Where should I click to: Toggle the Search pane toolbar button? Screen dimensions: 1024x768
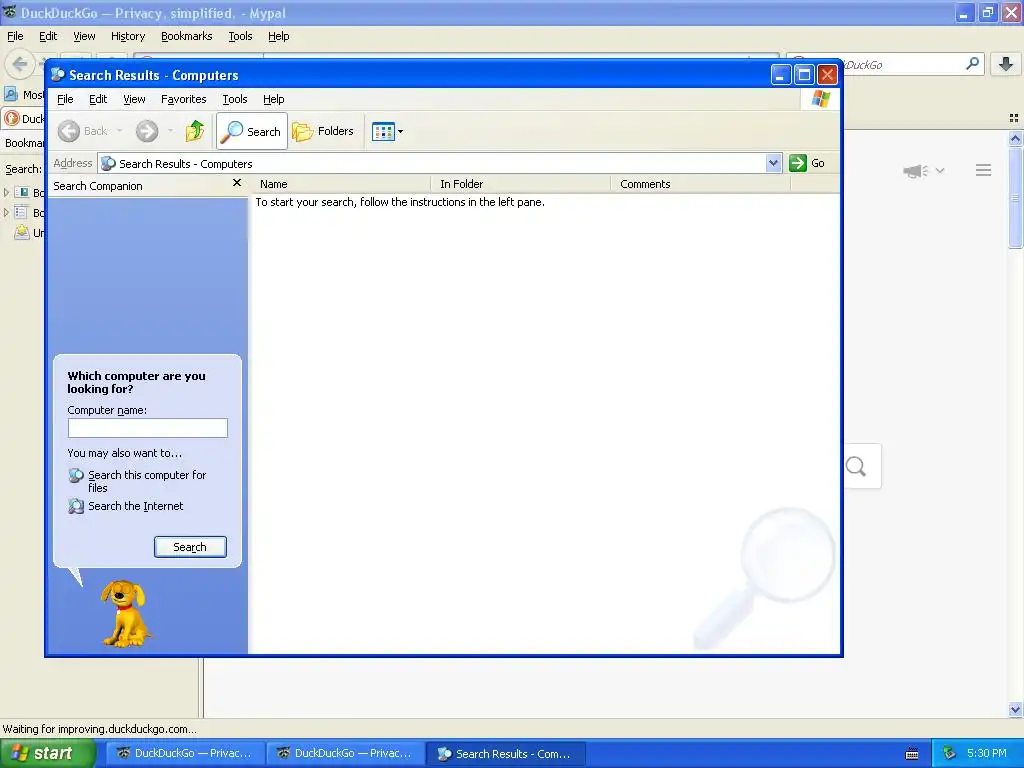click(x=252, y=131)
